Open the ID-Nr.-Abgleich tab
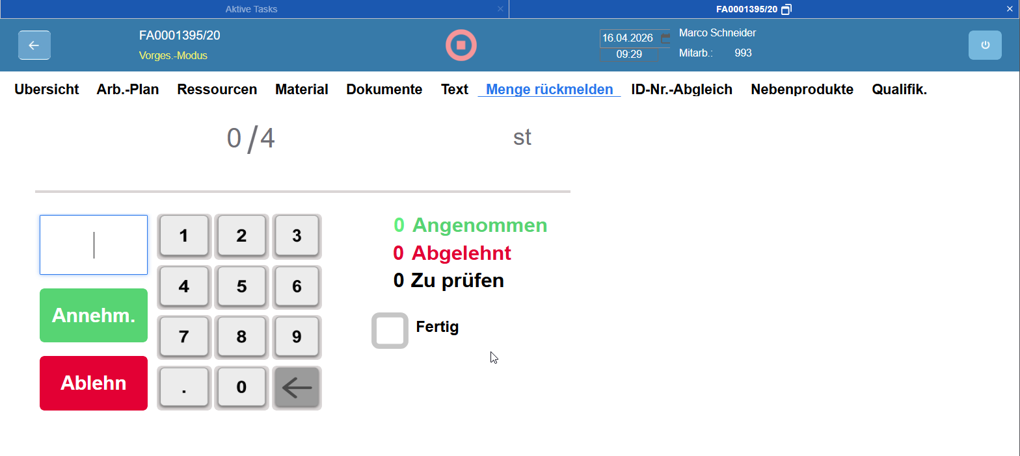 (681, 89)
